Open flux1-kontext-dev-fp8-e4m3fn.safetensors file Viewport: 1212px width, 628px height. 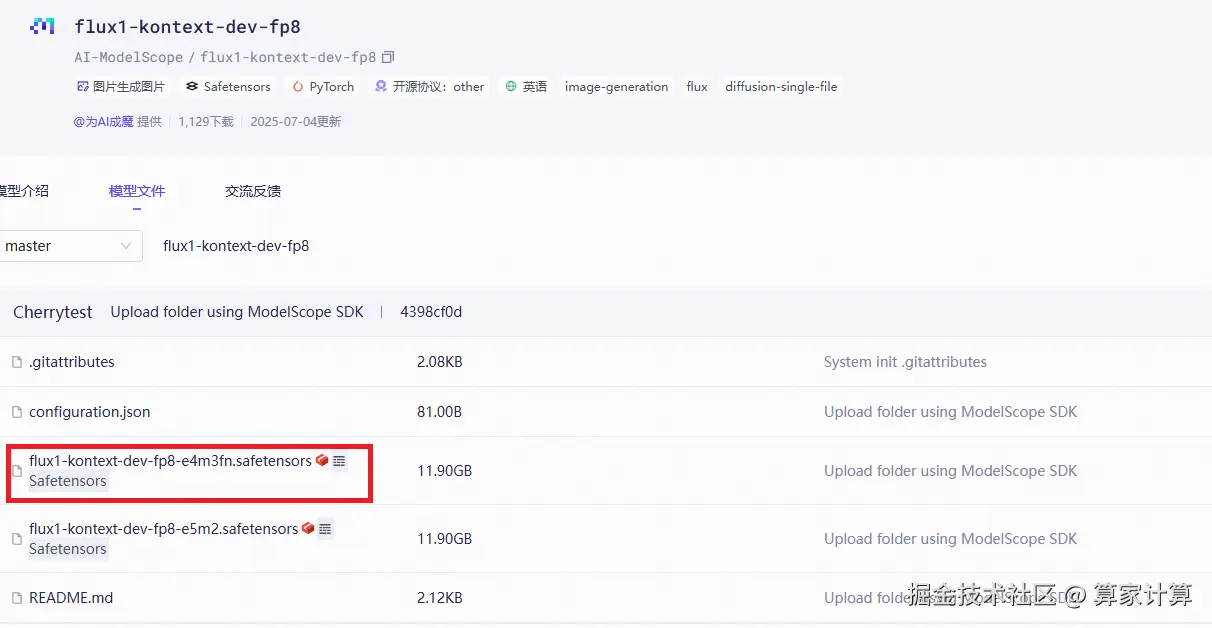click(x=170, y=461)
